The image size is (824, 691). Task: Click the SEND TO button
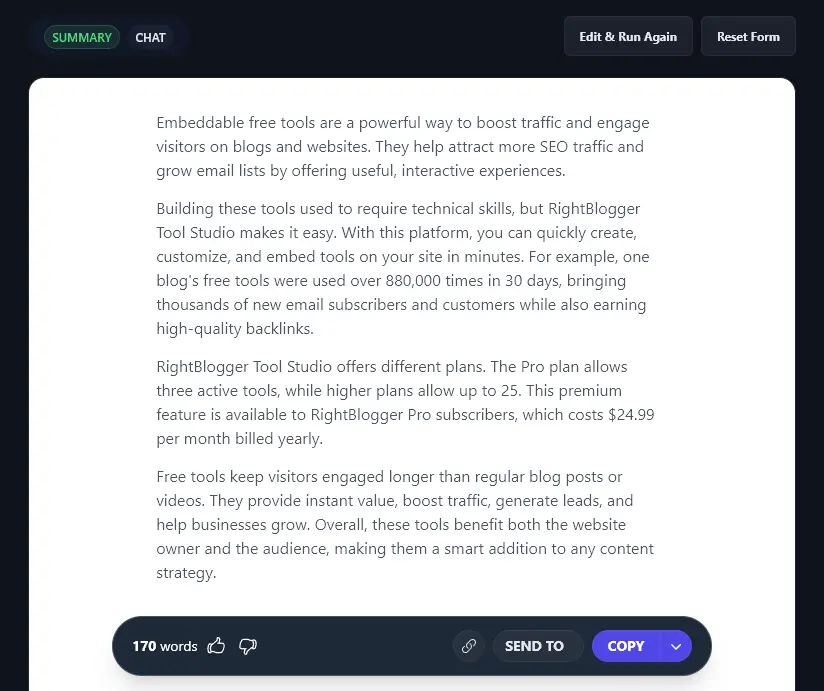(534, 646)
